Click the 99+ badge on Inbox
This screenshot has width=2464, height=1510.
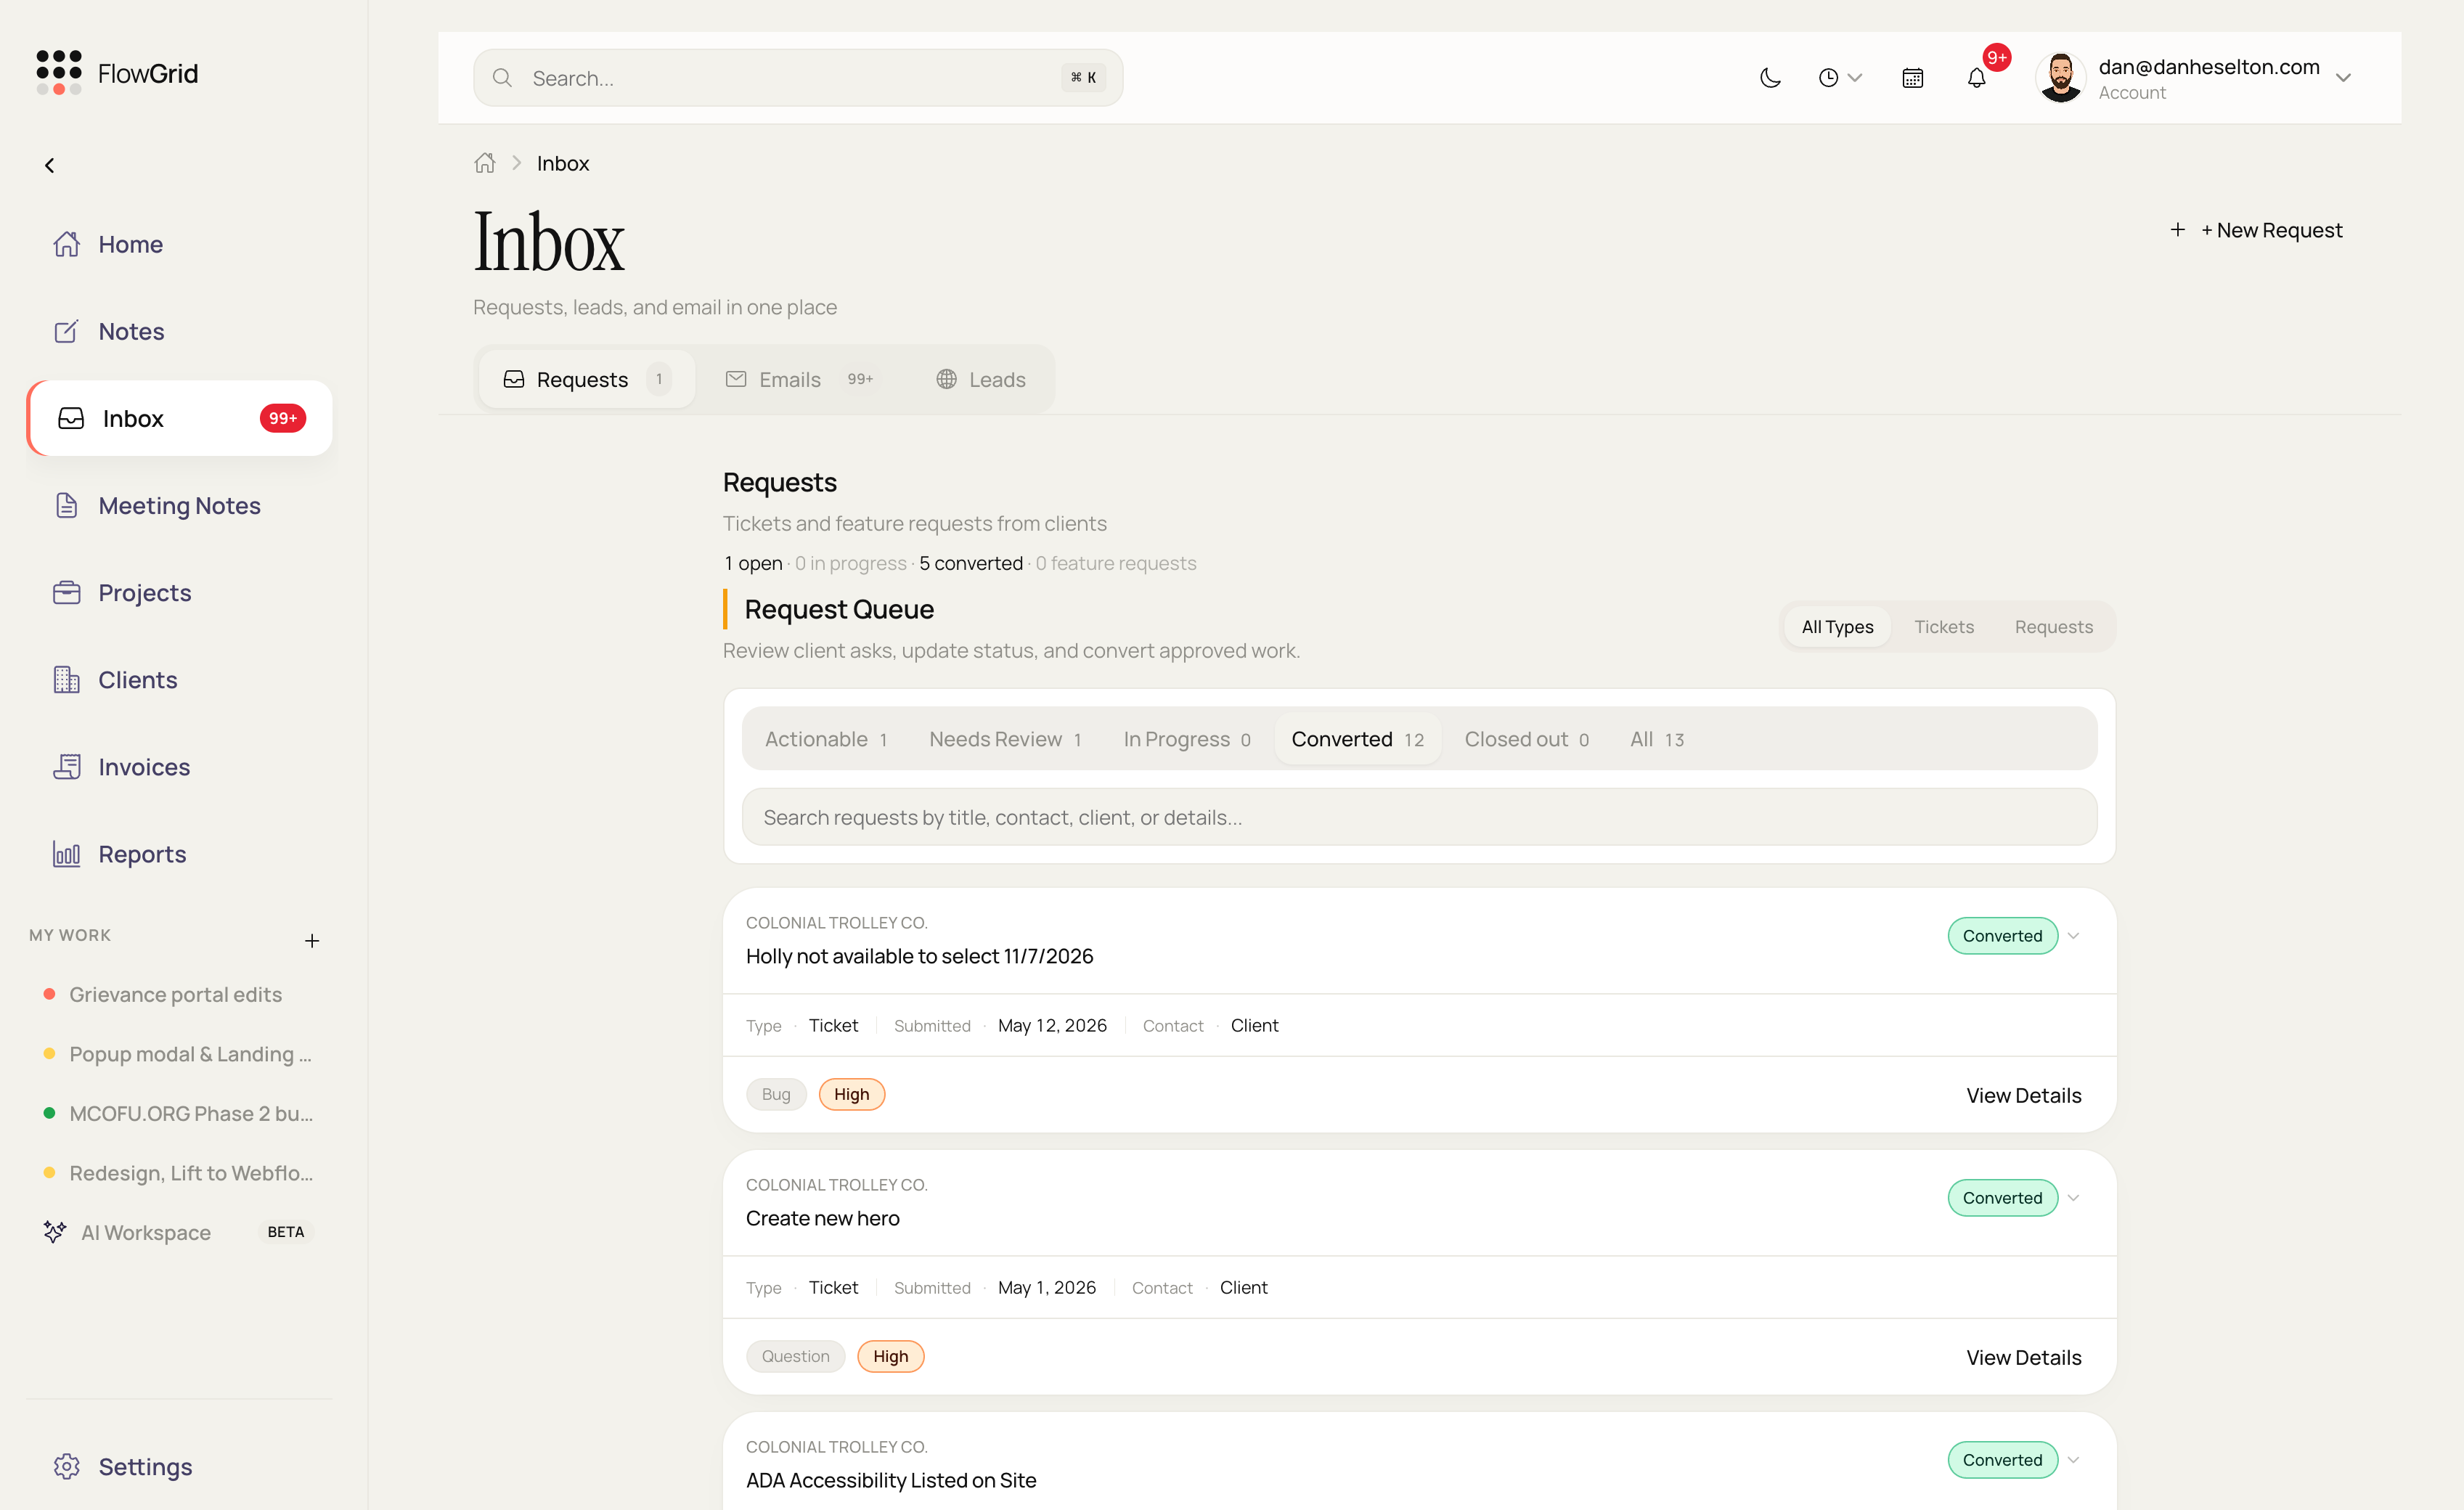tap(283, 418)
